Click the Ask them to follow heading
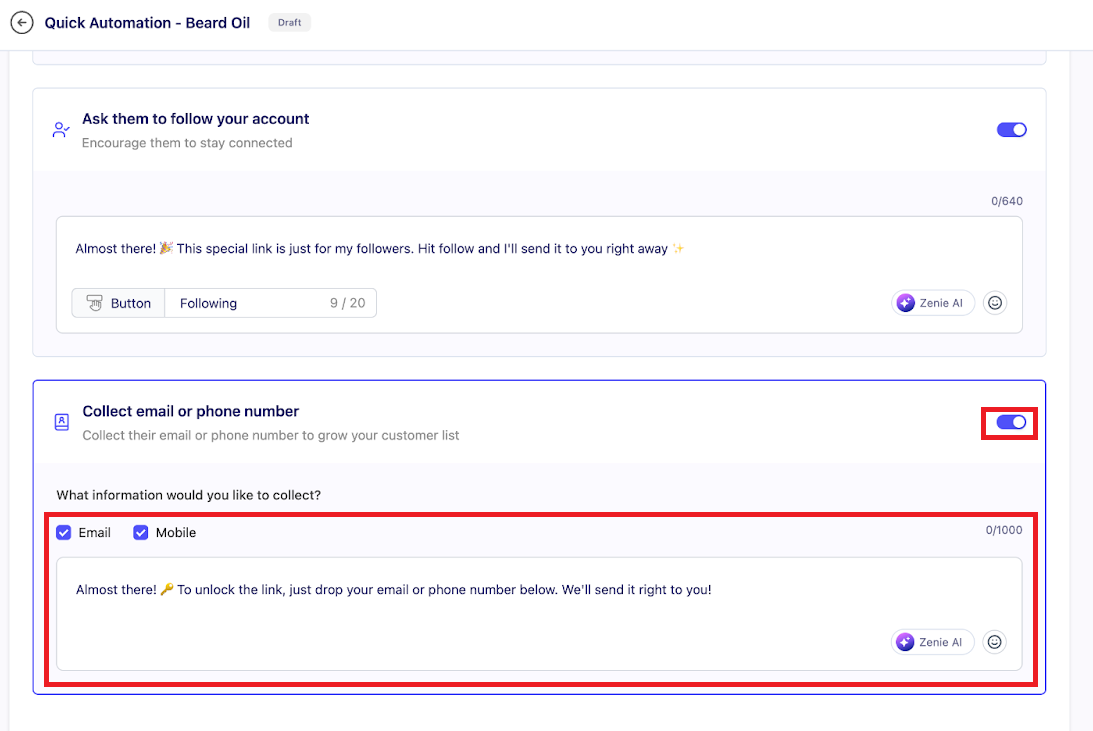 195,119
